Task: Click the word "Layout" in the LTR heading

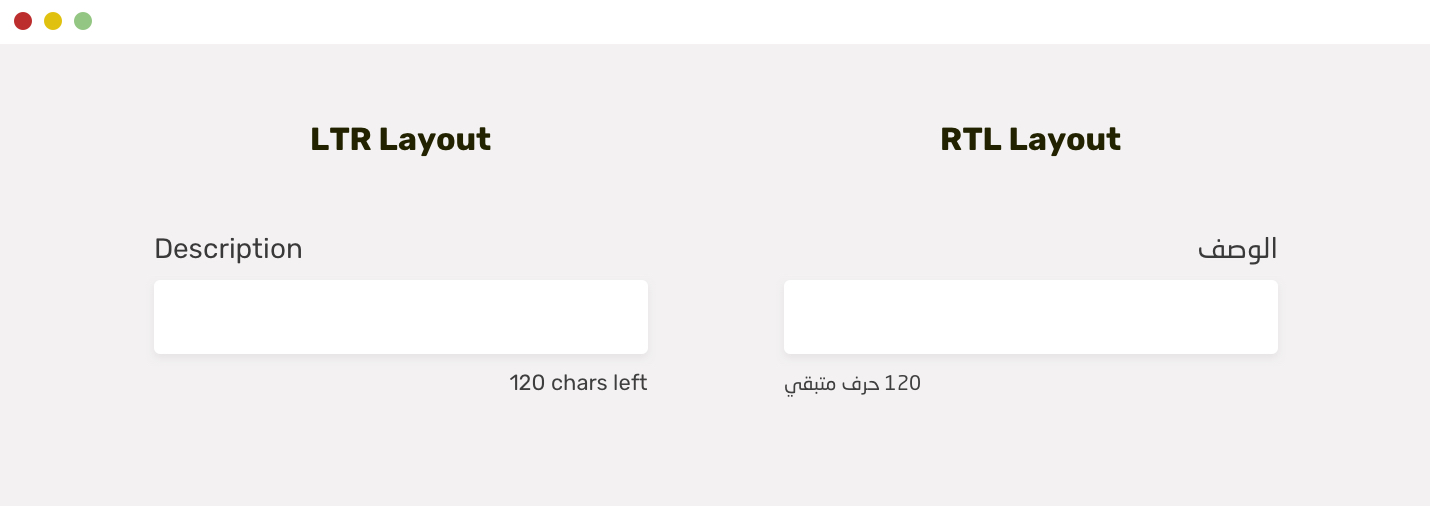Action: click(434, 139)
